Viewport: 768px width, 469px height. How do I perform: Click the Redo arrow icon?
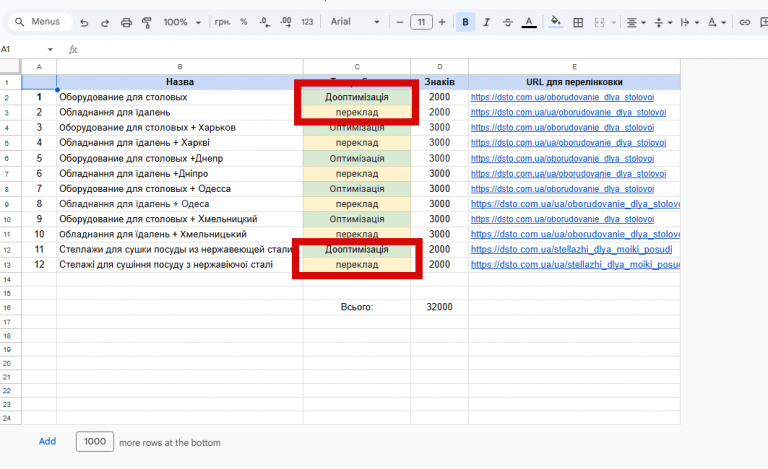(105, 22)
